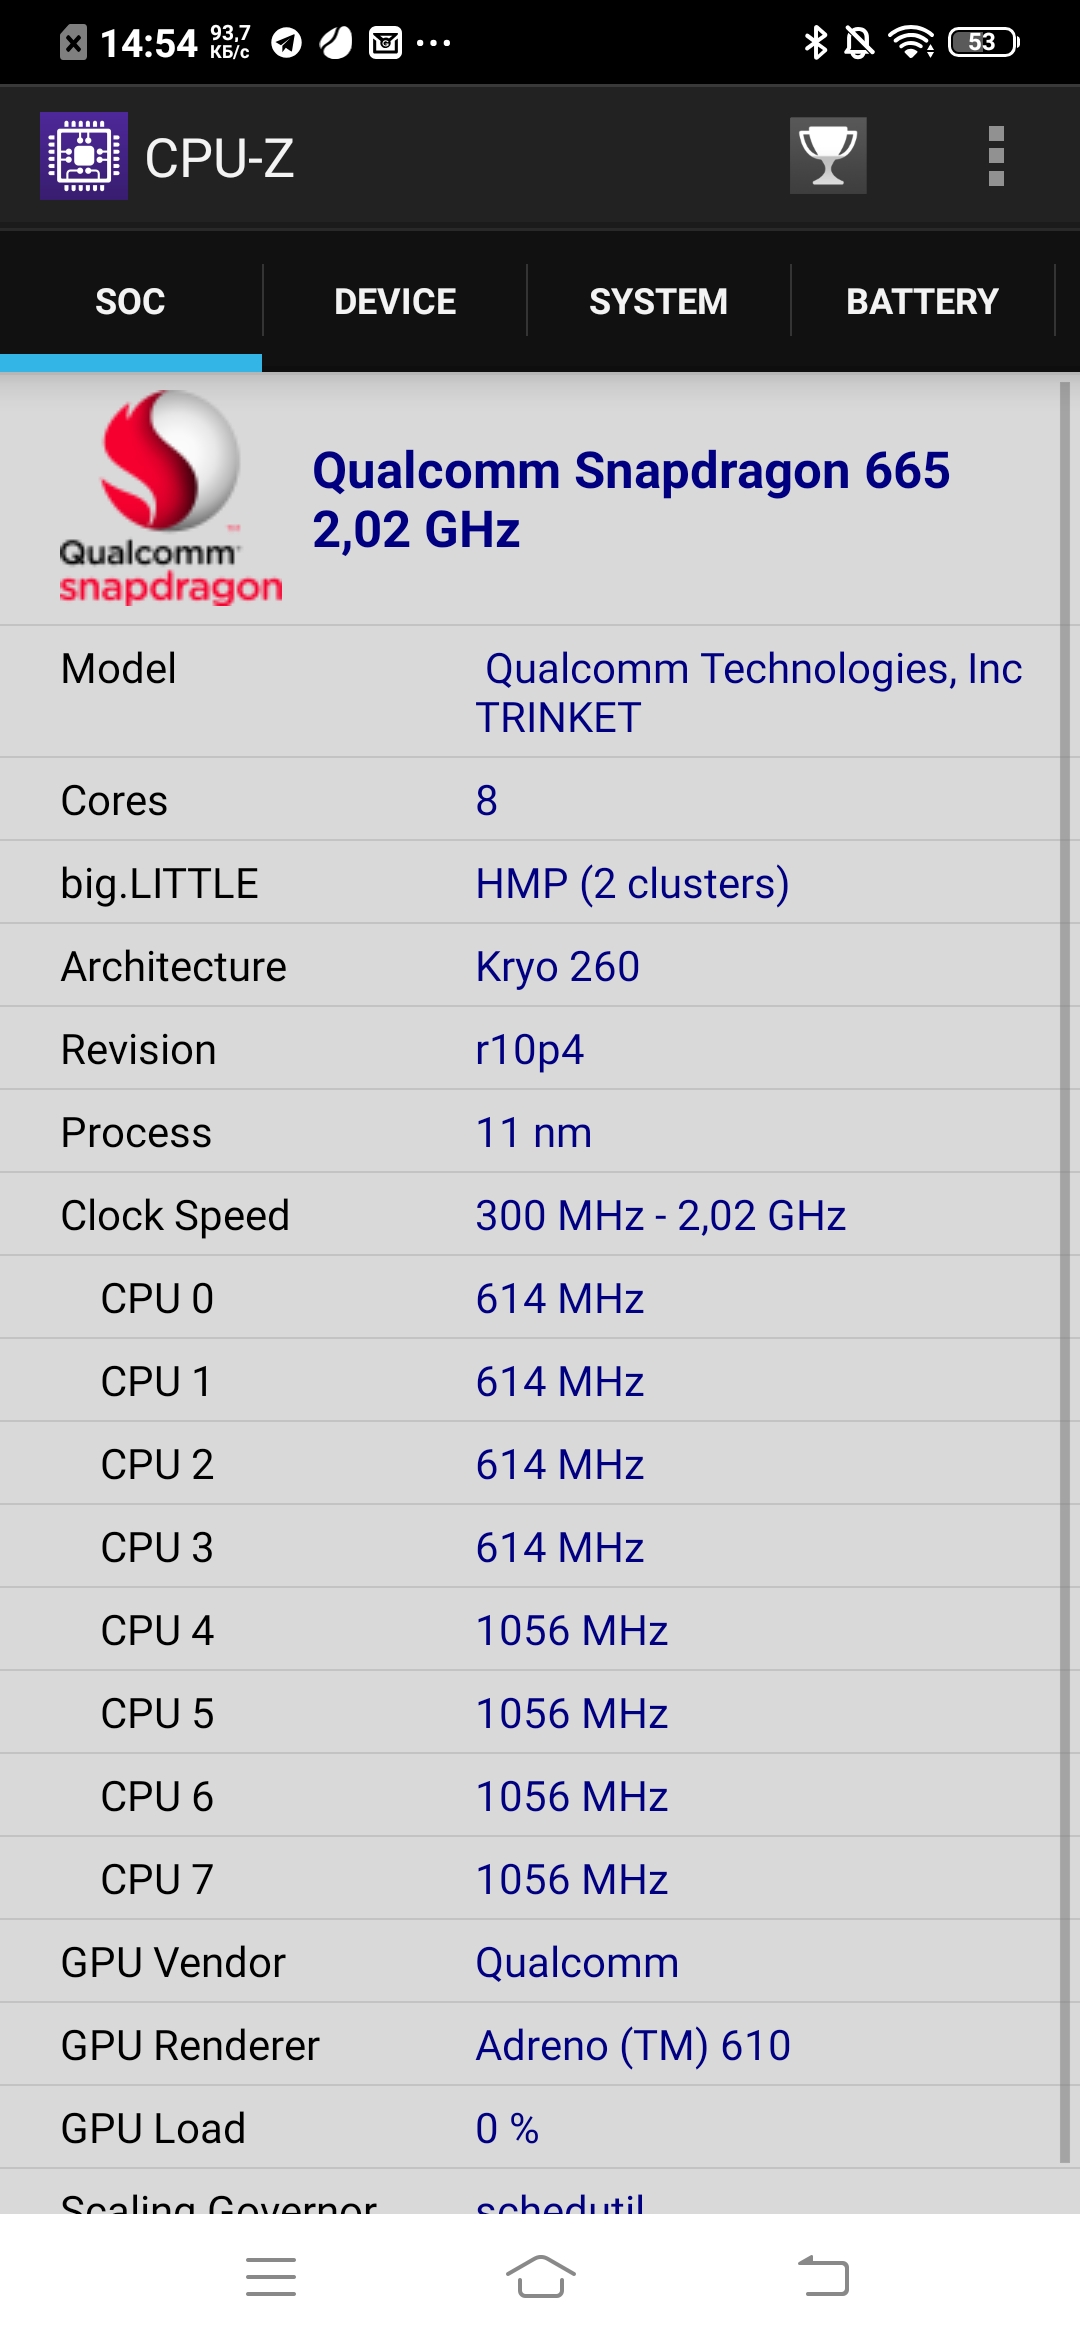Tap the CPU-Z app logo icon
1080x2340 pixels.
84,156
